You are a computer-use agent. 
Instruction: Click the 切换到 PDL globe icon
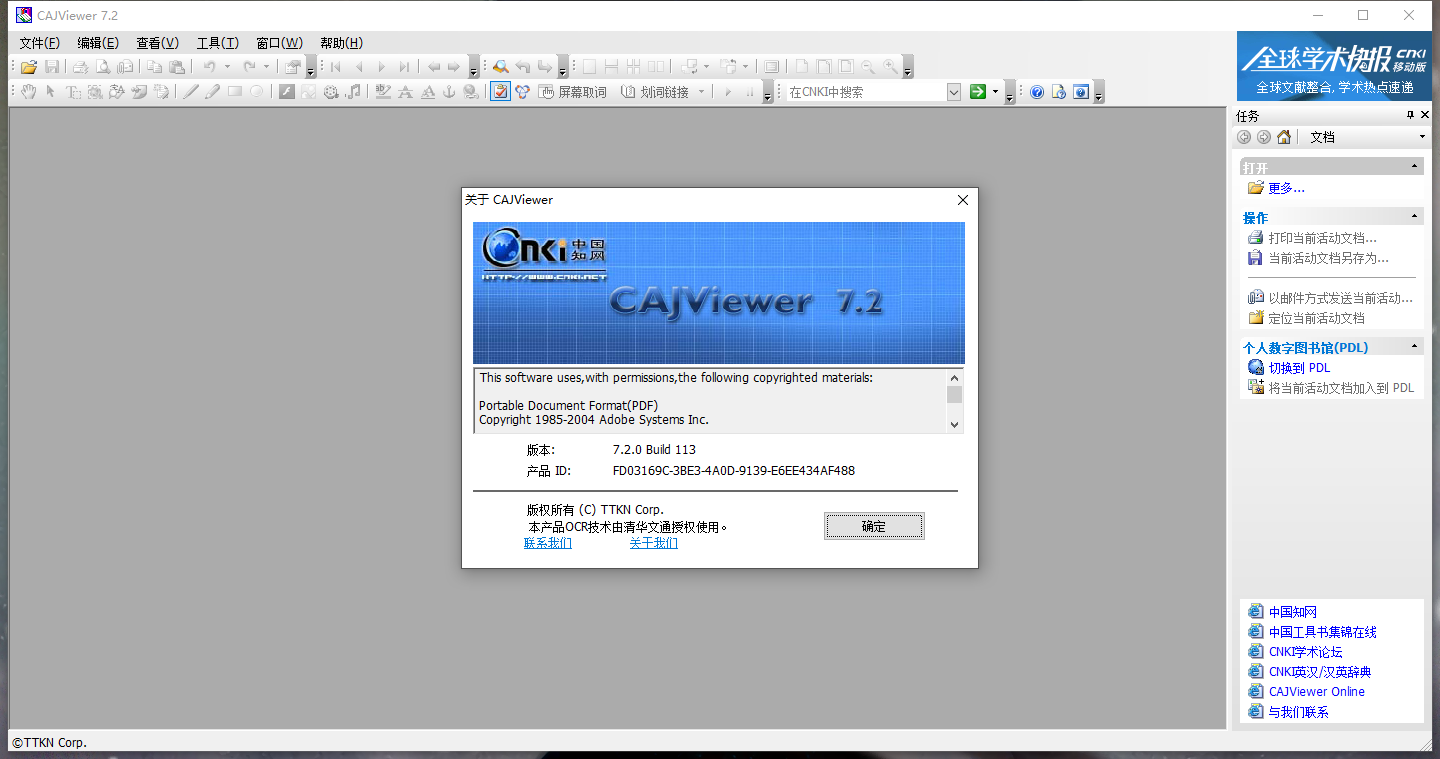[1256, 367]
